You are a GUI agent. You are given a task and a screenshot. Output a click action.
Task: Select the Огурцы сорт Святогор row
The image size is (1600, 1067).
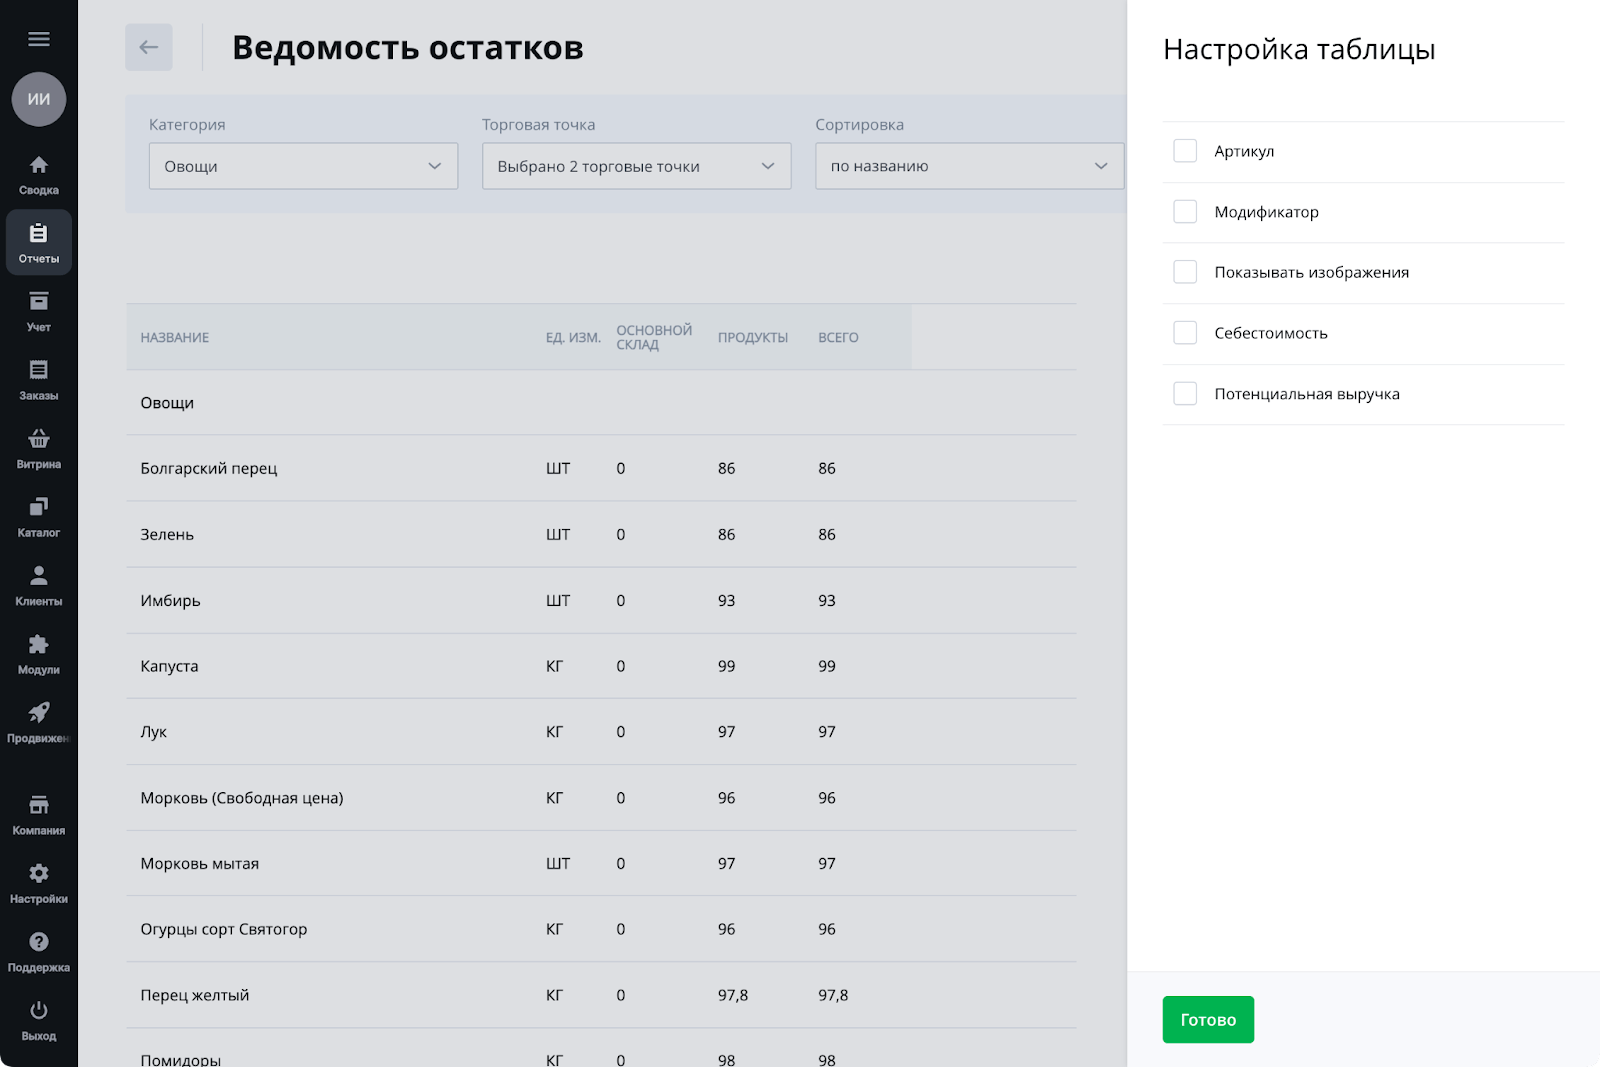click(x=601, y=929)
